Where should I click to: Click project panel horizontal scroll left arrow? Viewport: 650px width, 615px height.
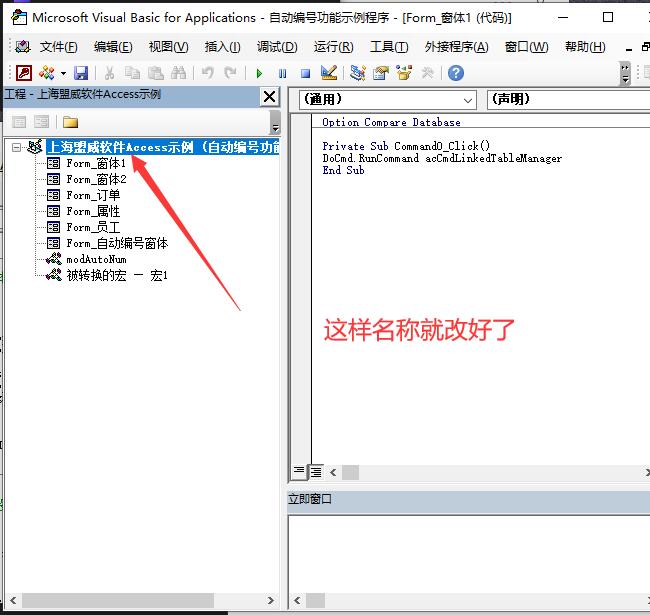(x=13, y=600)
